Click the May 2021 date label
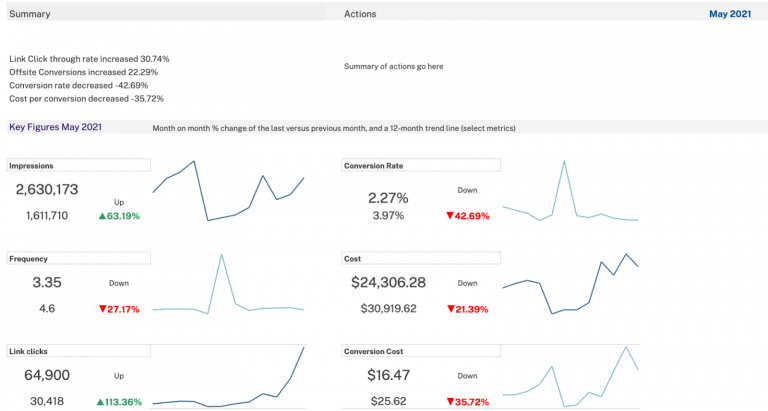 click(729, 14)
